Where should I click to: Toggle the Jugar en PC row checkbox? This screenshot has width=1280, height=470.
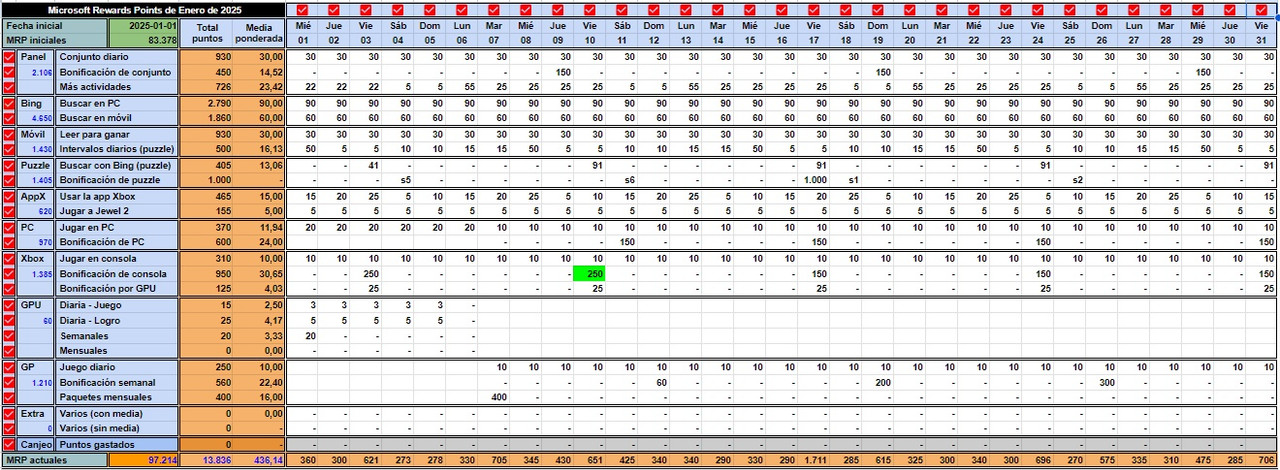[x=9, y=227]
